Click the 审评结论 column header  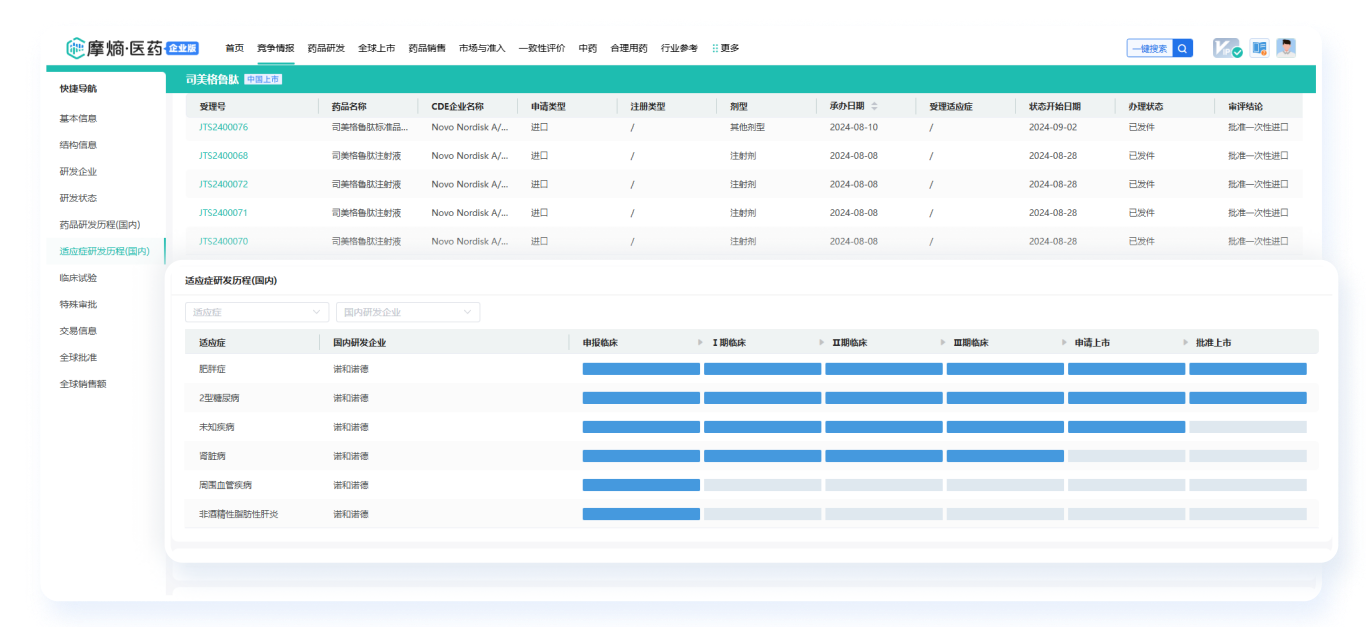(x=1245, y=106)
